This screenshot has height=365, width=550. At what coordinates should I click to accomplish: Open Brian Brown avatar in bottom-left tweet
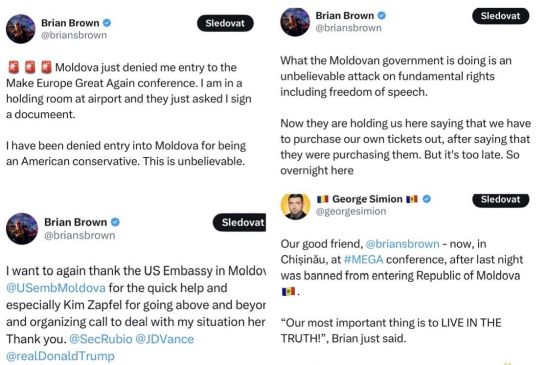click(x=22, y=229)
